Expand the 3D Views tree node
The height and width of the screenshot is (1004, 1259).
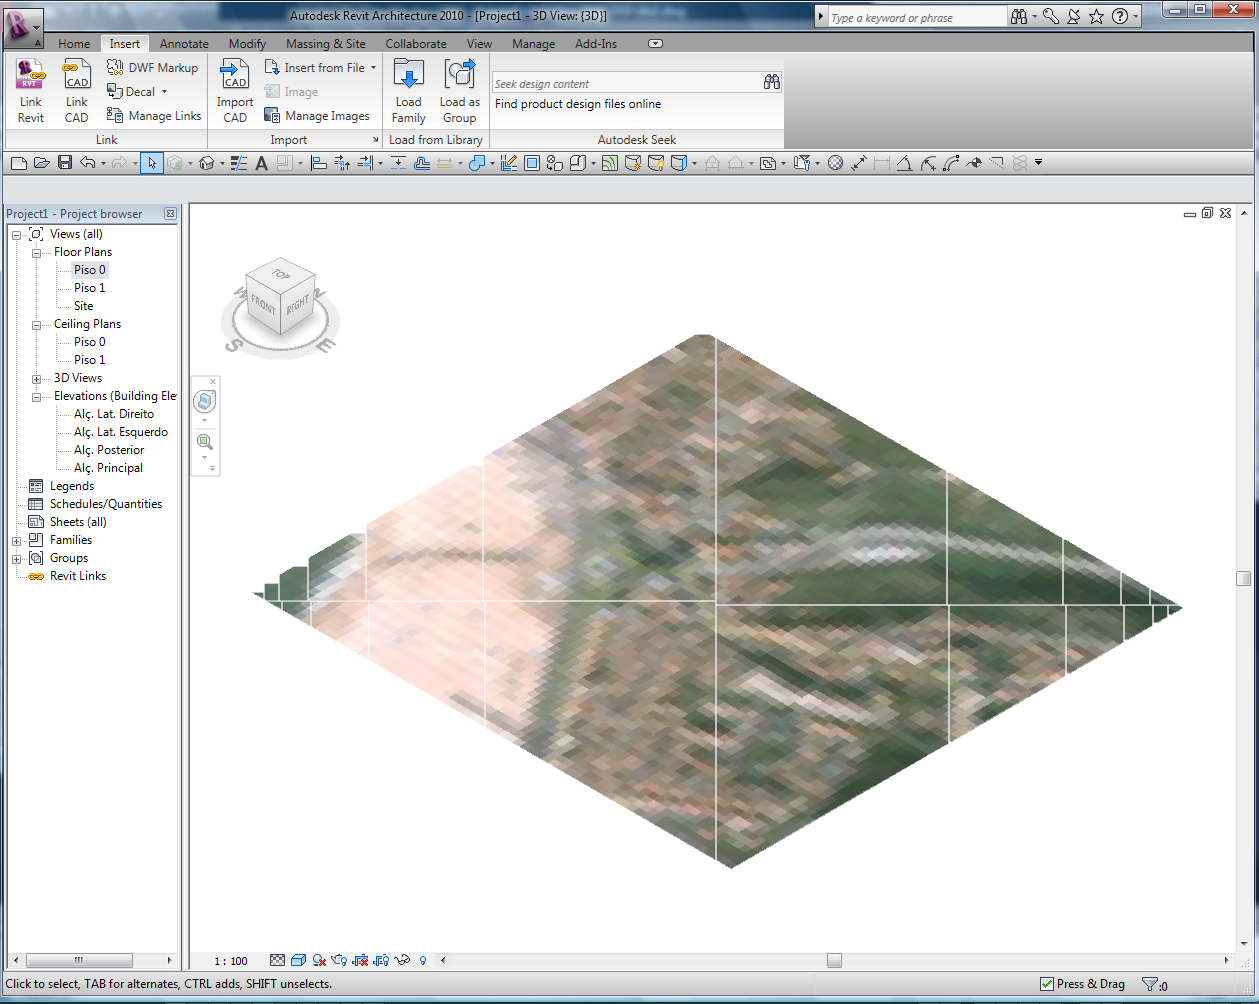point(36,379)
